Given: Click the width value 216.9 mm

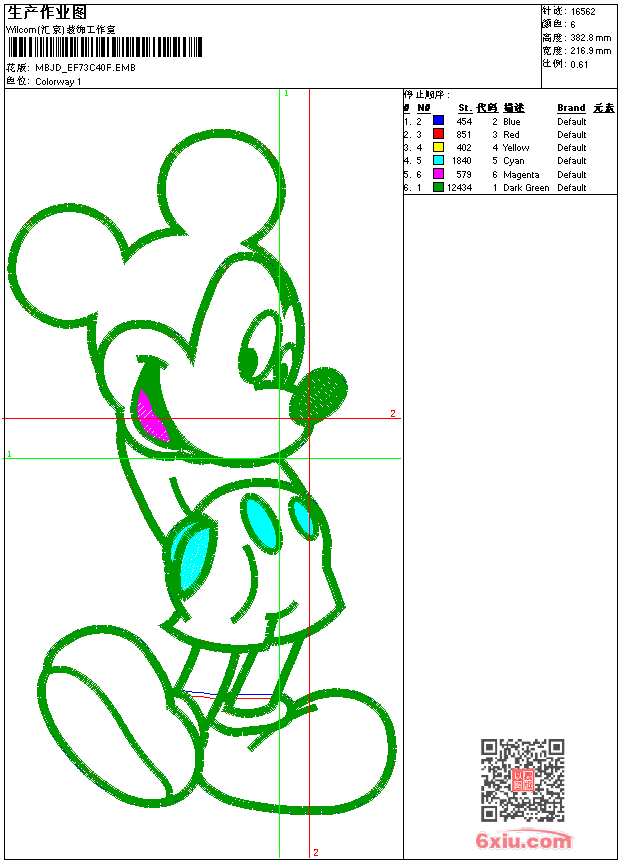Looking at the screenshot, I should 590,51.
